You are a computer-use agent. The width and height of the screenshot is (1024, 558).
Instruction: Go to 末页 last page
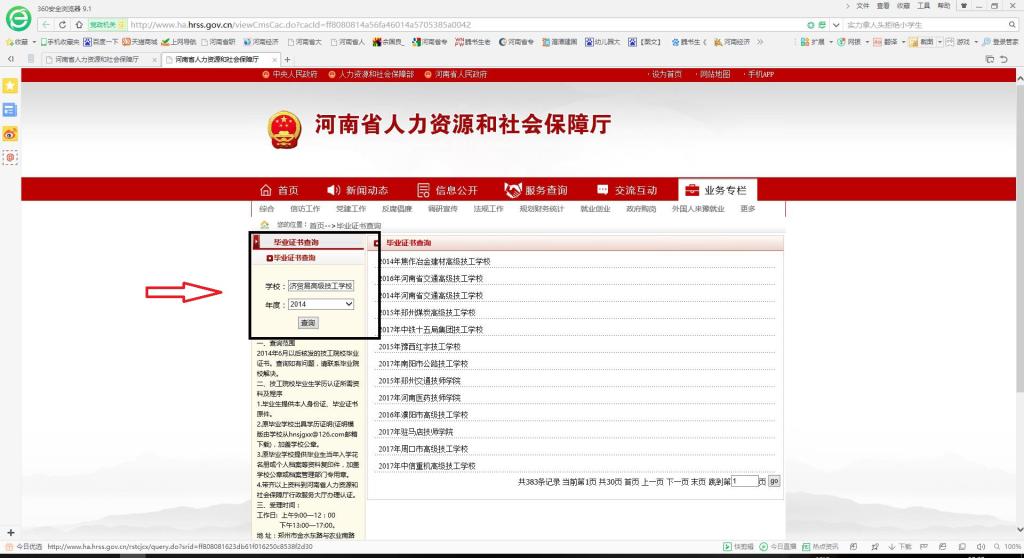698,482
